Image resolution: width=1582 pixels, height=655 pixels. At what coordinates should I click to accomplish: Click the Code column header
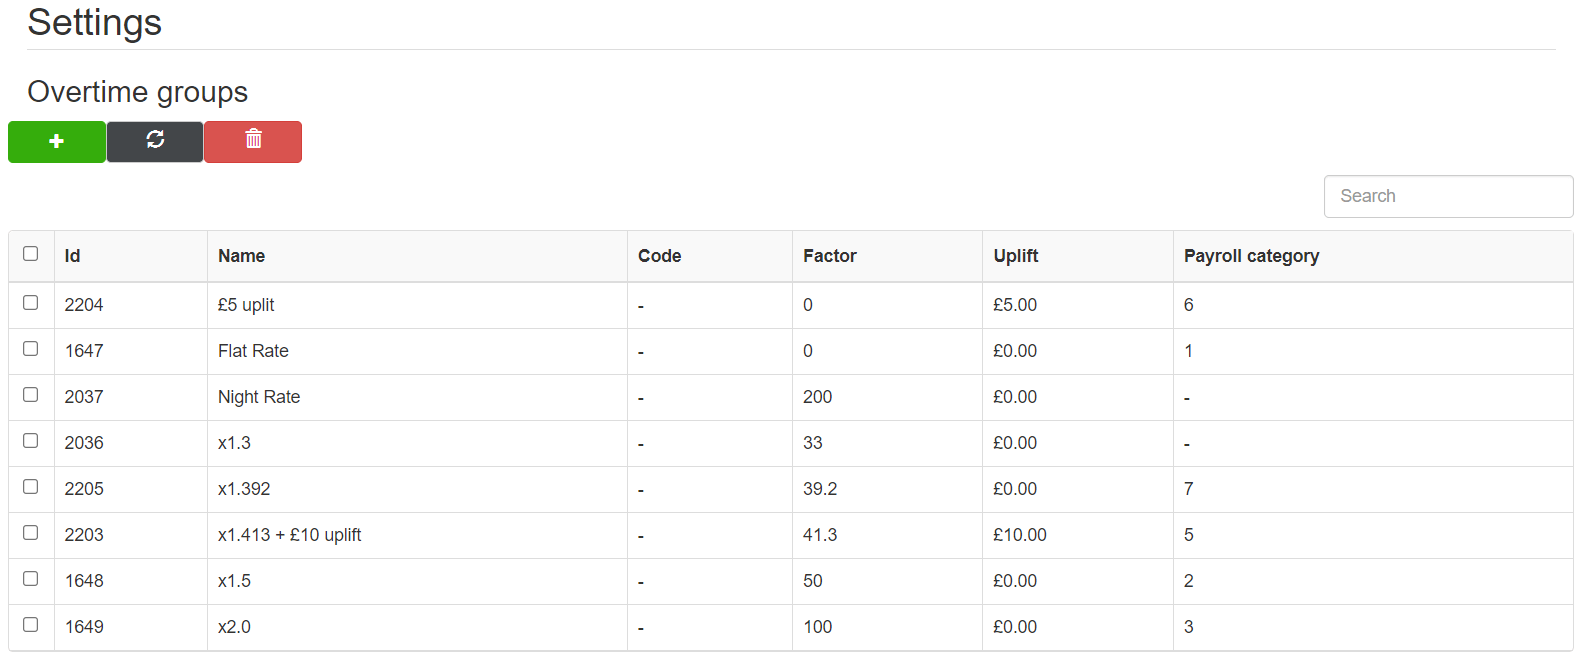pos(659,256)
